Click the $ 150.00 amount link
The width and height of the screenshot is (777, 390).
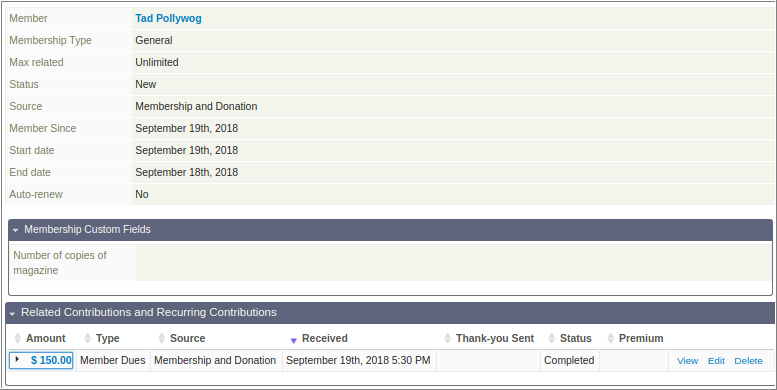point(52,360)
